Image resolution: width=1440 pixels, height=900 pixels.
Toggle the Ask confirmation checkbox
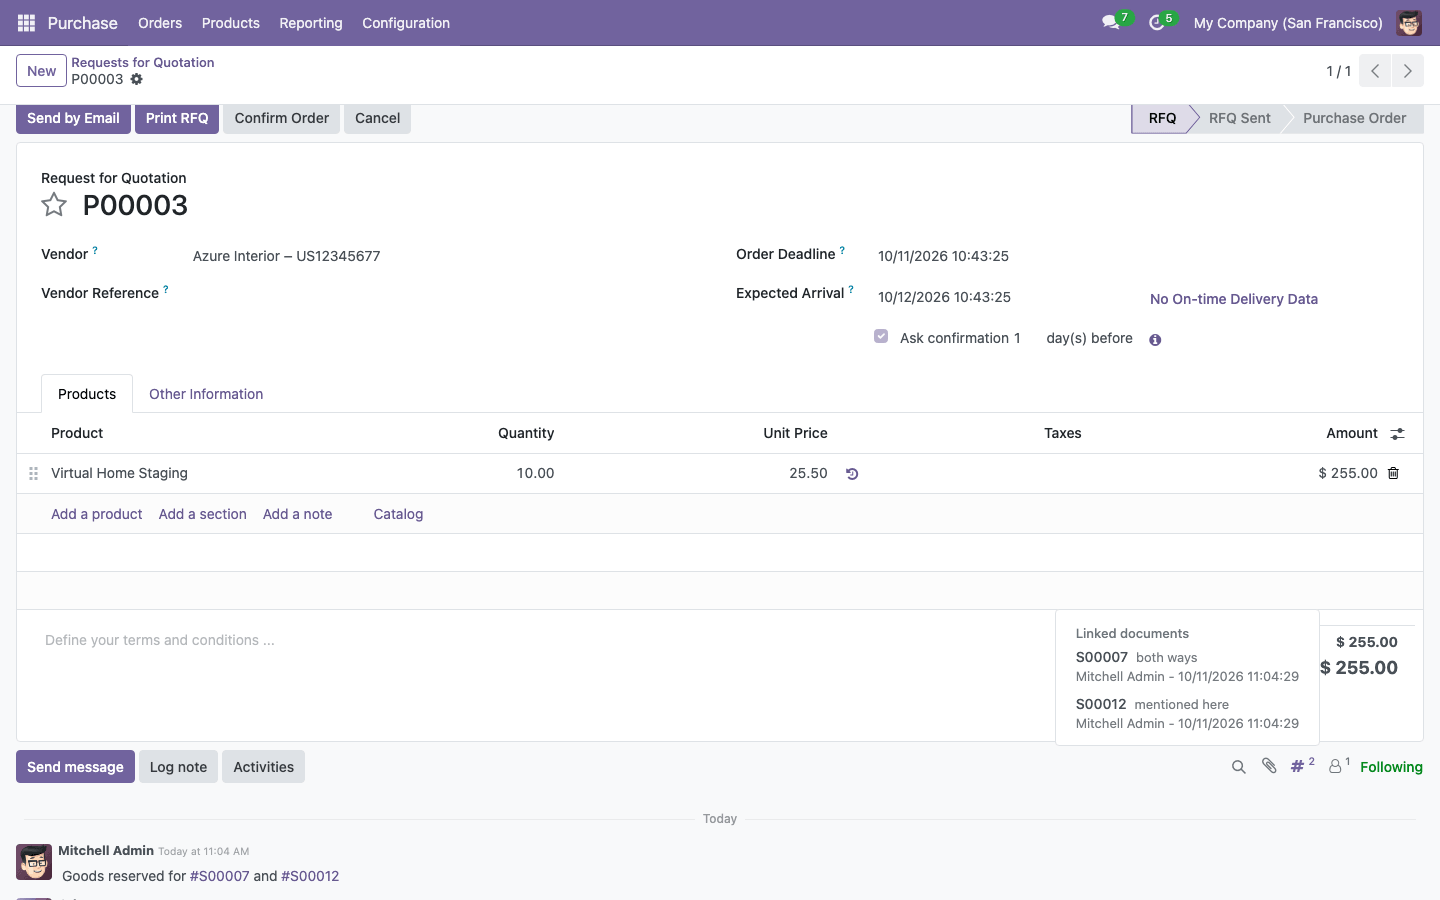[881, 337]
